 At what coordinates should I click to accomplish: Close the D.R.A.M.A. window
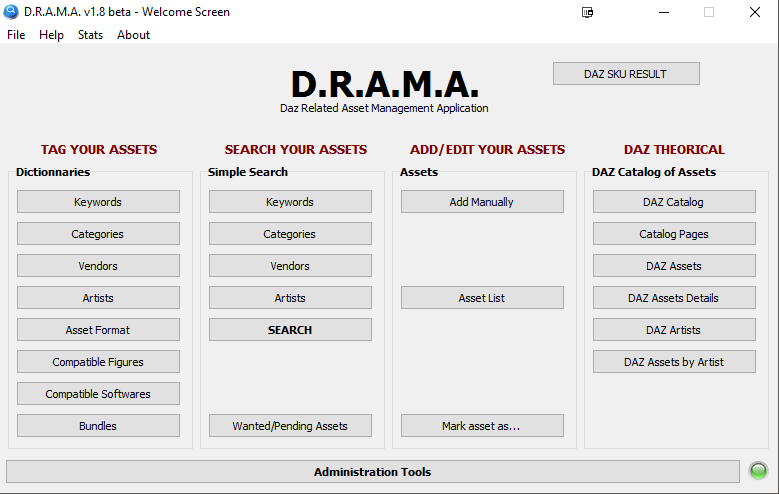coord(755,12)
